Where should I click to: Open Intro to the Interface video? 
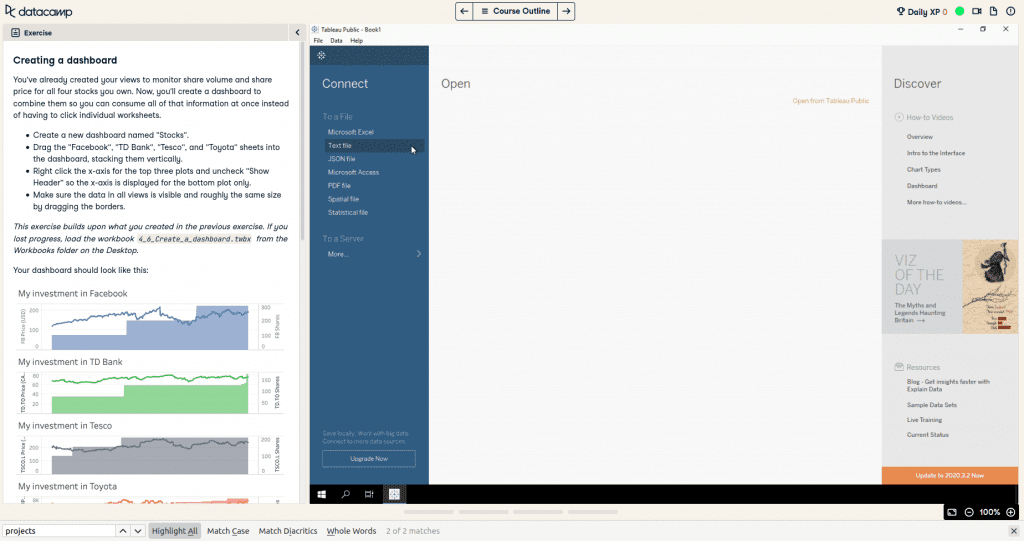pyautogui.click(x=936, y=153)
